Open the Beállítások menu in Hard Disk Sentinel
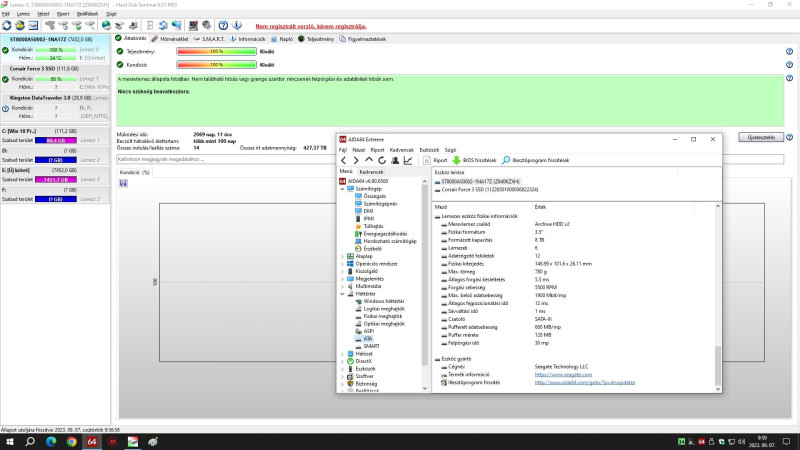The height and width of the screenshot is (450, 800). 87,14
